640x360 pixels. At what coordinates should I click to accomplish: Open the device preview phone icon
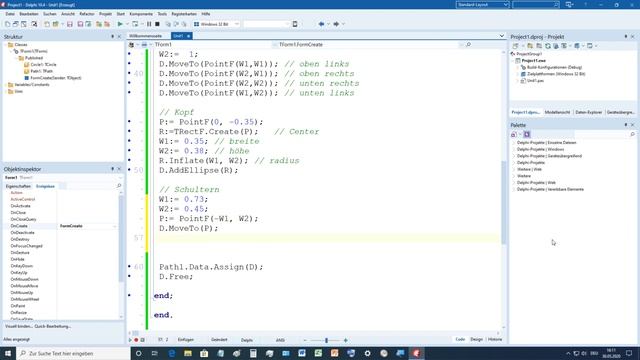click(295, 24)
